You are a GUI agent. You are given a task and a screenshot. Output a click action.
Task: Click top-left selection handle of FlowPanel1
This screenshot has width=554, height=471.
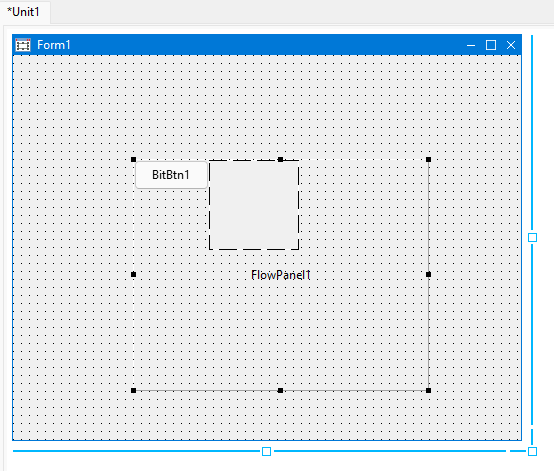134,159
